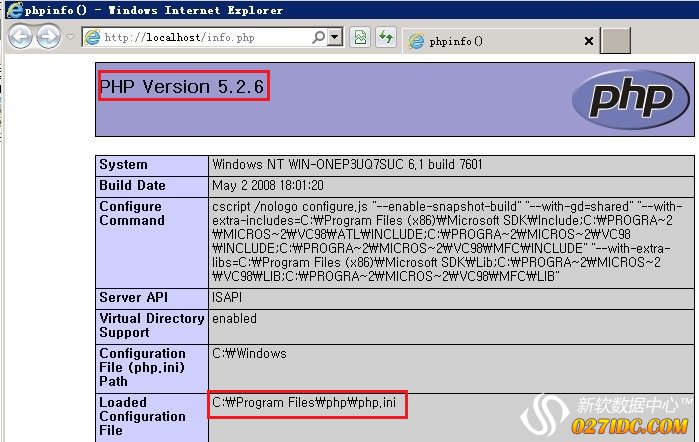Click the PHP Version 5.2.6 heading
This screenshot has width=699, height=442.
click(x=182, y=86)
